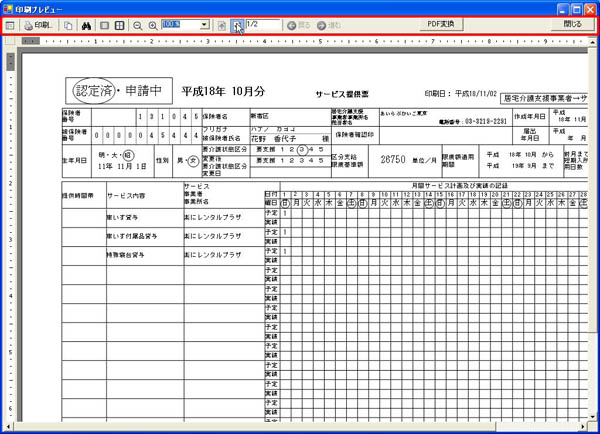The width and height of the screenshot is (600, 434).
Task: Click the 26750 amount value
Action: 393,160
